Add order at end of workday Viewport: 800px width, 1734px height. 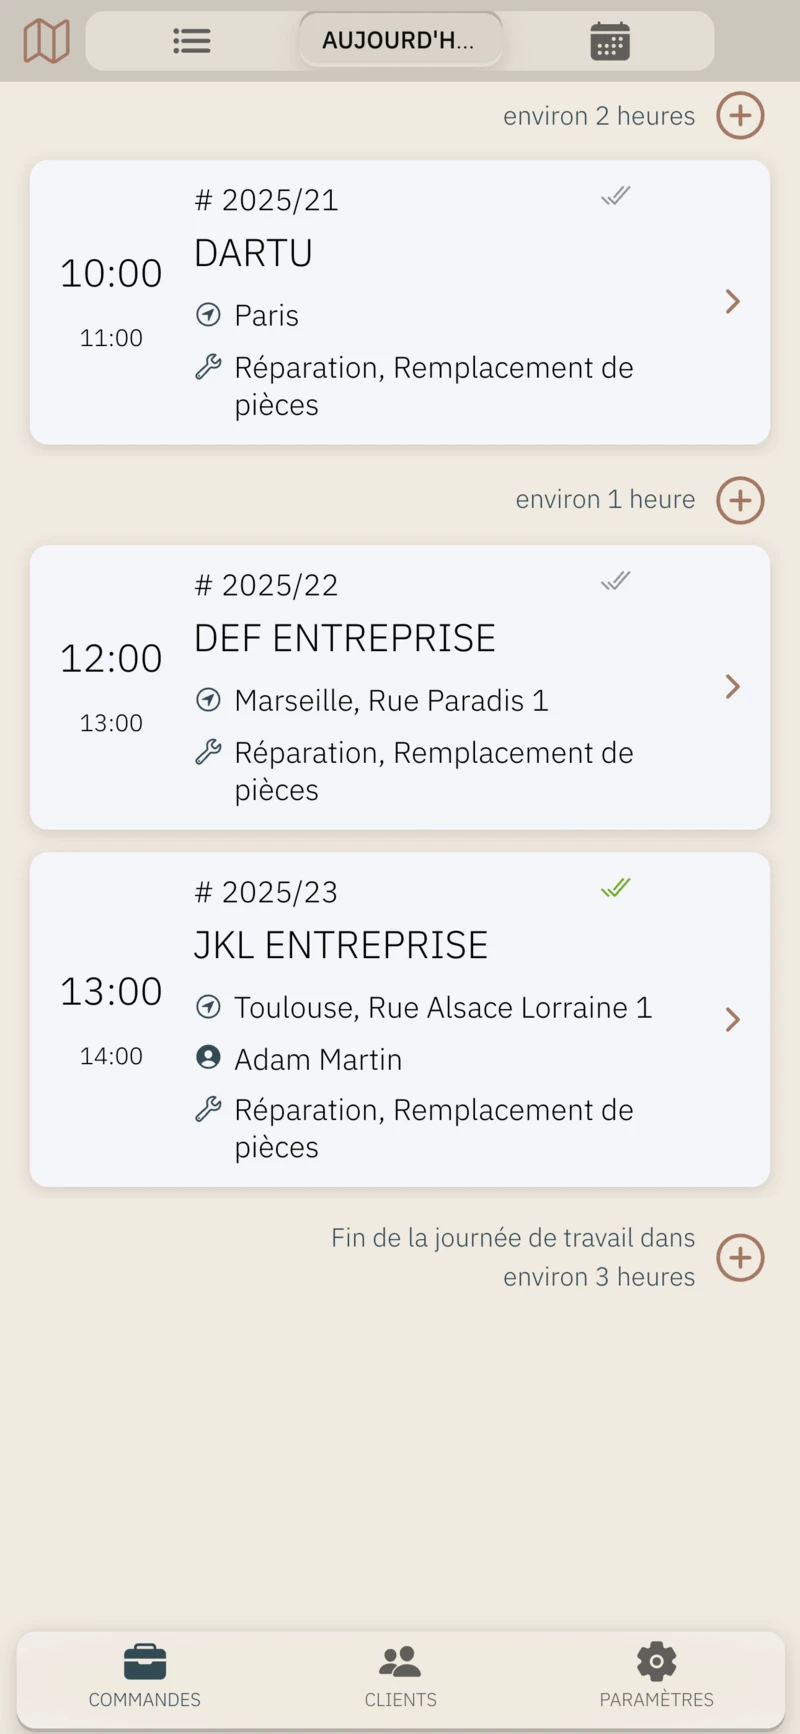coord(740,1257)
